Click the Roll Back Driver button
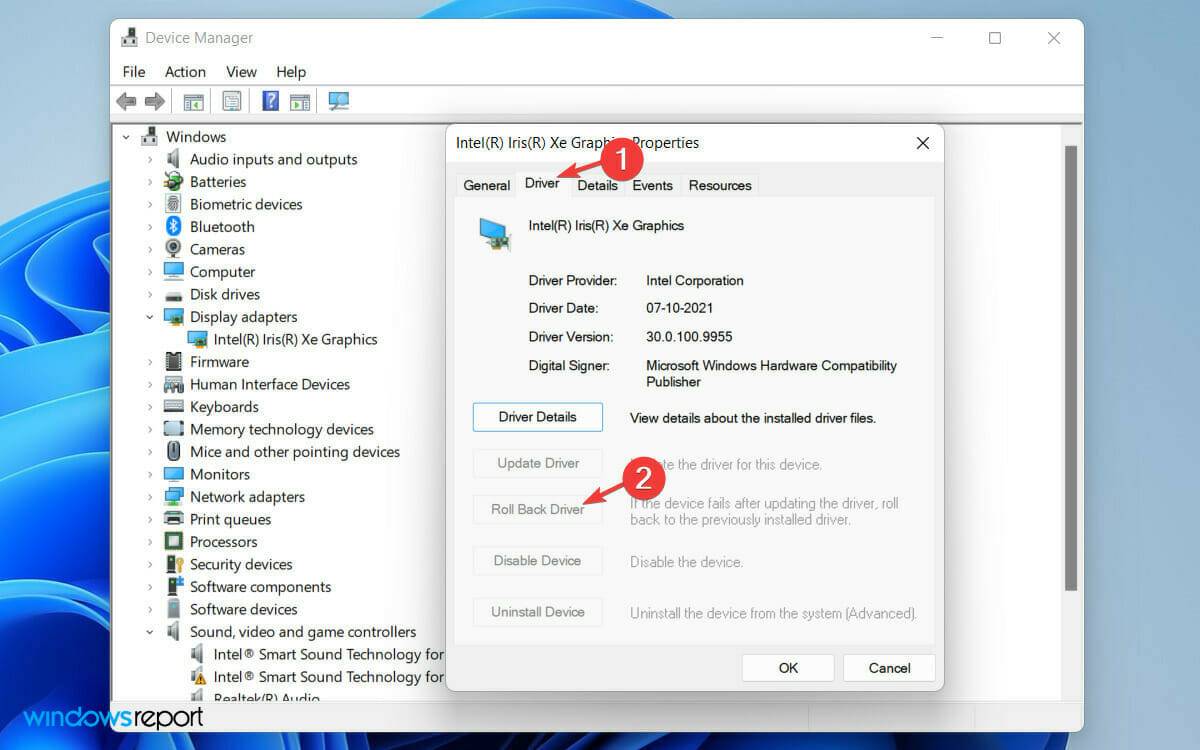1200x750 pixels. point(537,509)
